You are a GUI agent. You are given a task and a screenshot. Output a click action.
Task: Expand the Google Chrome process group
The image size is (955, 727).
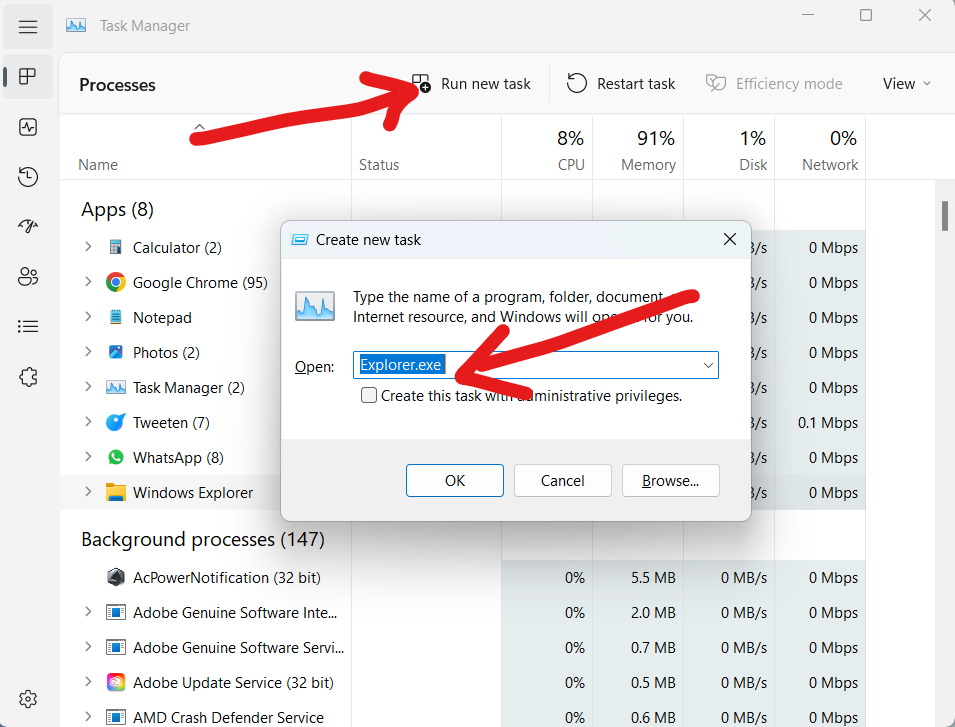pyautogui.click(x=88, y=281)
